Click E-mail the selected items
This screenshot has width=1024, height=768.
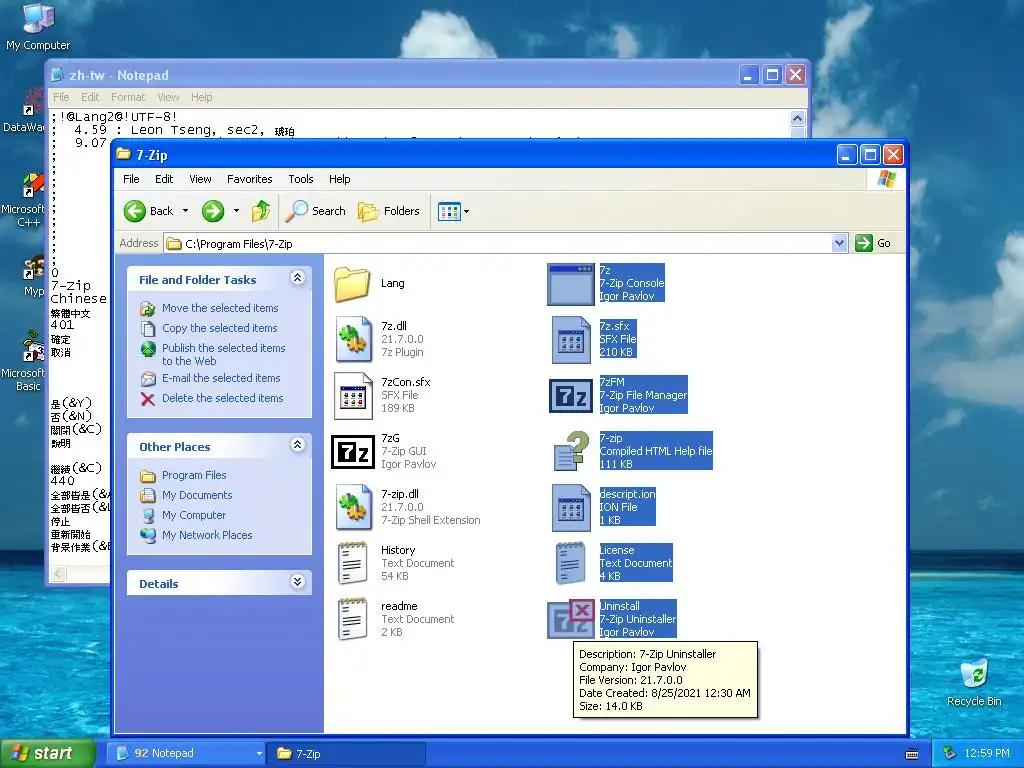coord(221,378)
